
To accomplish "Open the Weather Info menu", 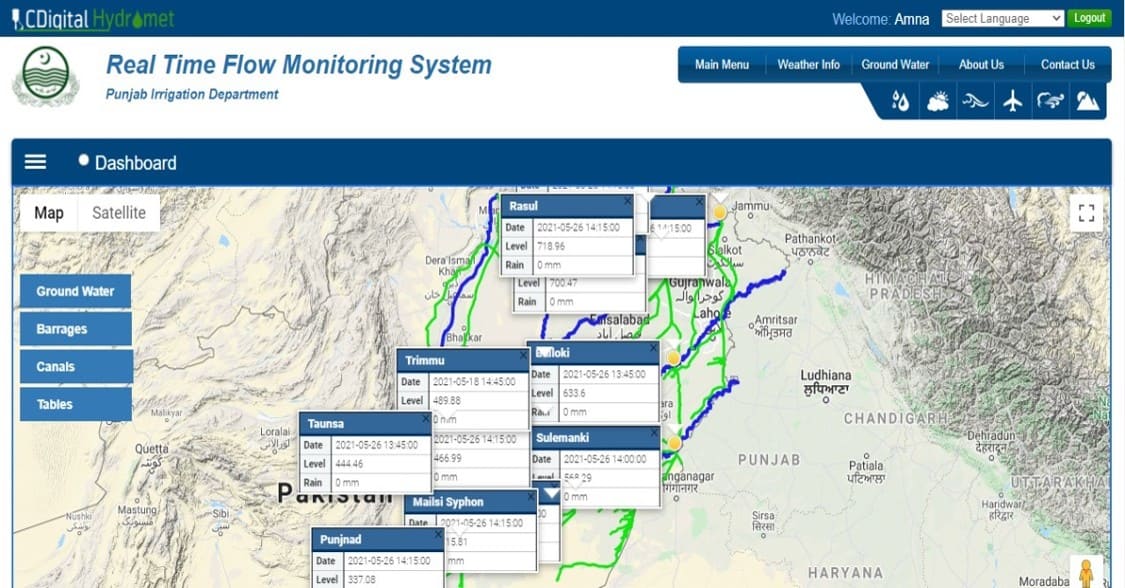I will [808, 64].
